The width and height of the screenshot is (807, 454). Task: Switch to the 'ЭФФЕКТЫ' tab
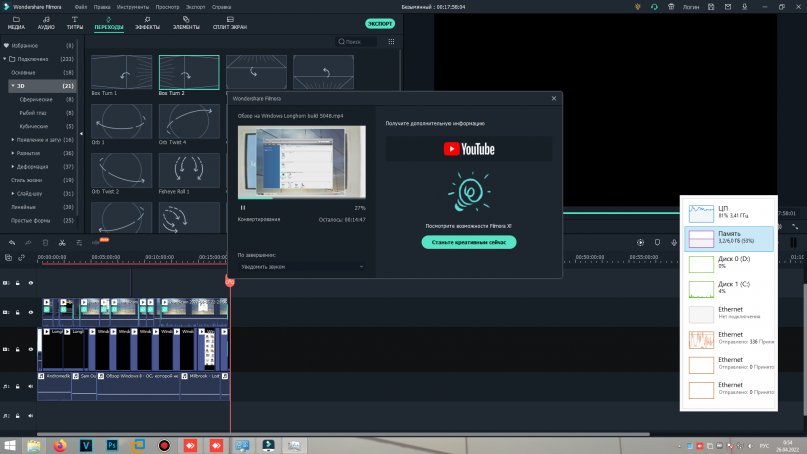coord(147,28)
